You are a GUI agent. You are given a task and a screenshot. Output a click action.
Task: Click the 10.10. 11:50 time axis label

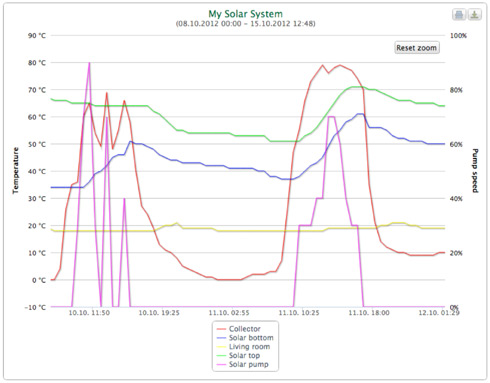click(89, 313)
